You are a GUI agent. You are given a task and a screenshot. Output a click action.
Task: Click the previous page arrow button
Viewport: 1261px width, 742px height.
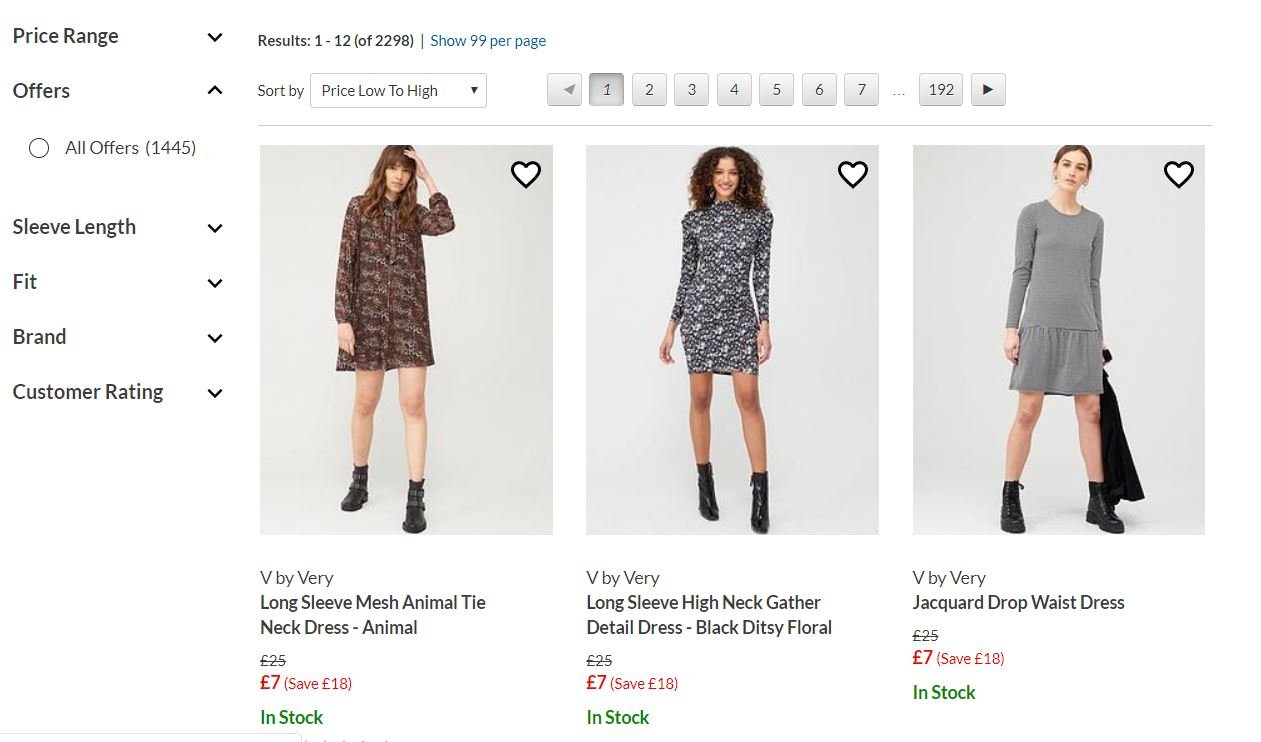tap(565, 90)
